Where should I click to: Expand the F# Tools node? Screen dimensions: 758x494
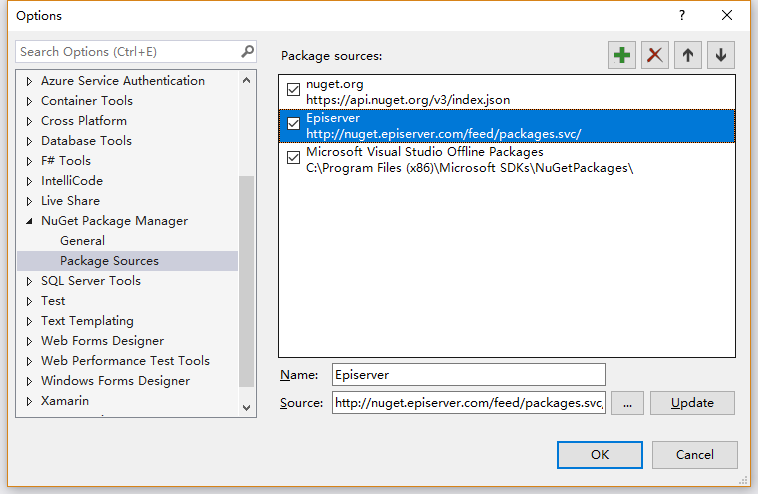(29, 161)
